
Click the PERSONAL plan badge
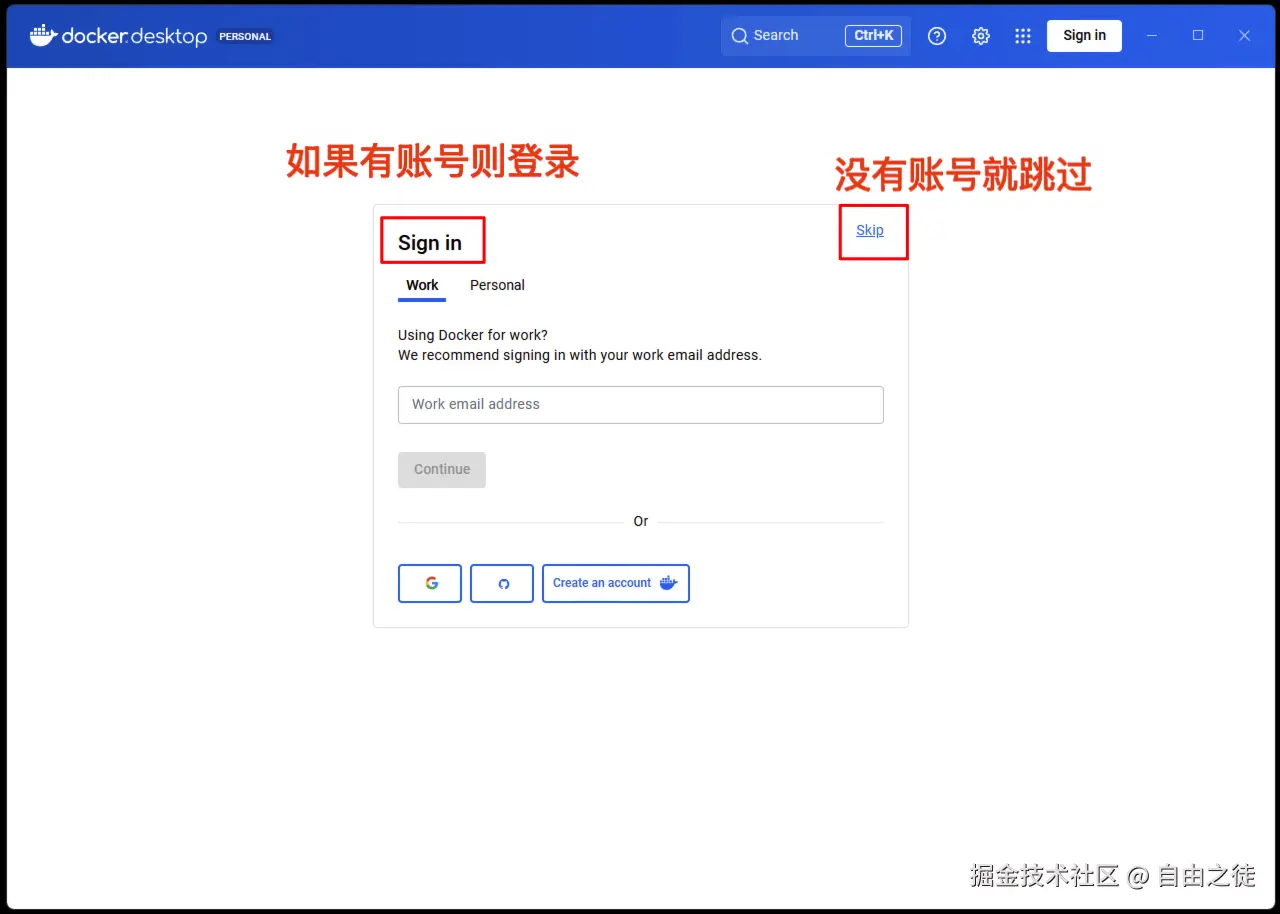click(245, 37)
